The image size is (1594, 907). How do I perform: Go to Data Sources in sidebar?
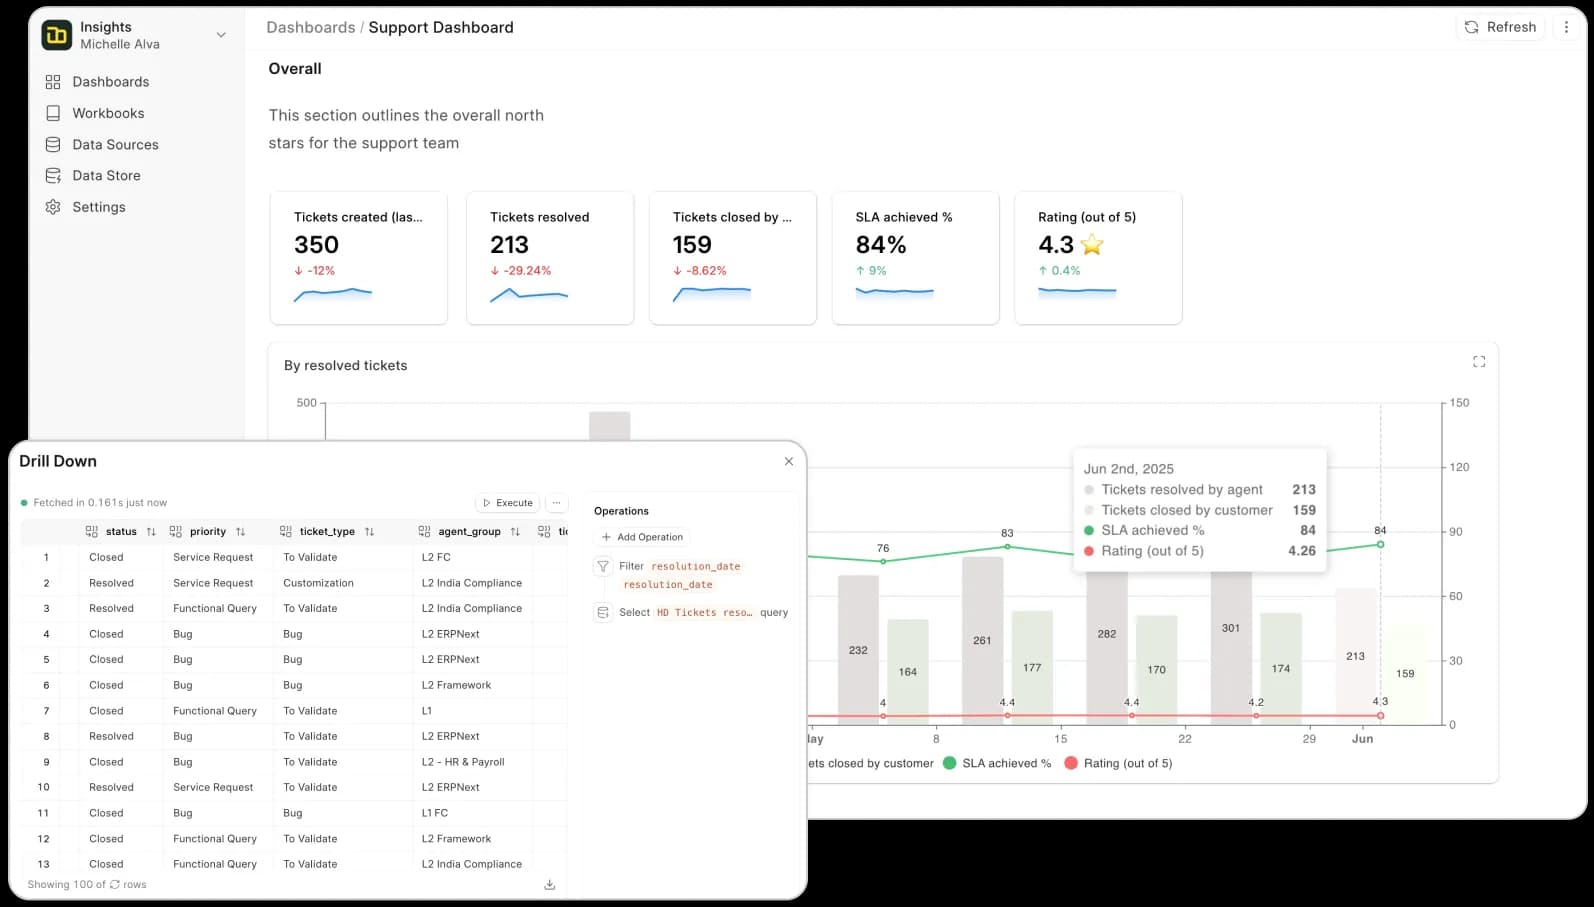tap(115, 145)
